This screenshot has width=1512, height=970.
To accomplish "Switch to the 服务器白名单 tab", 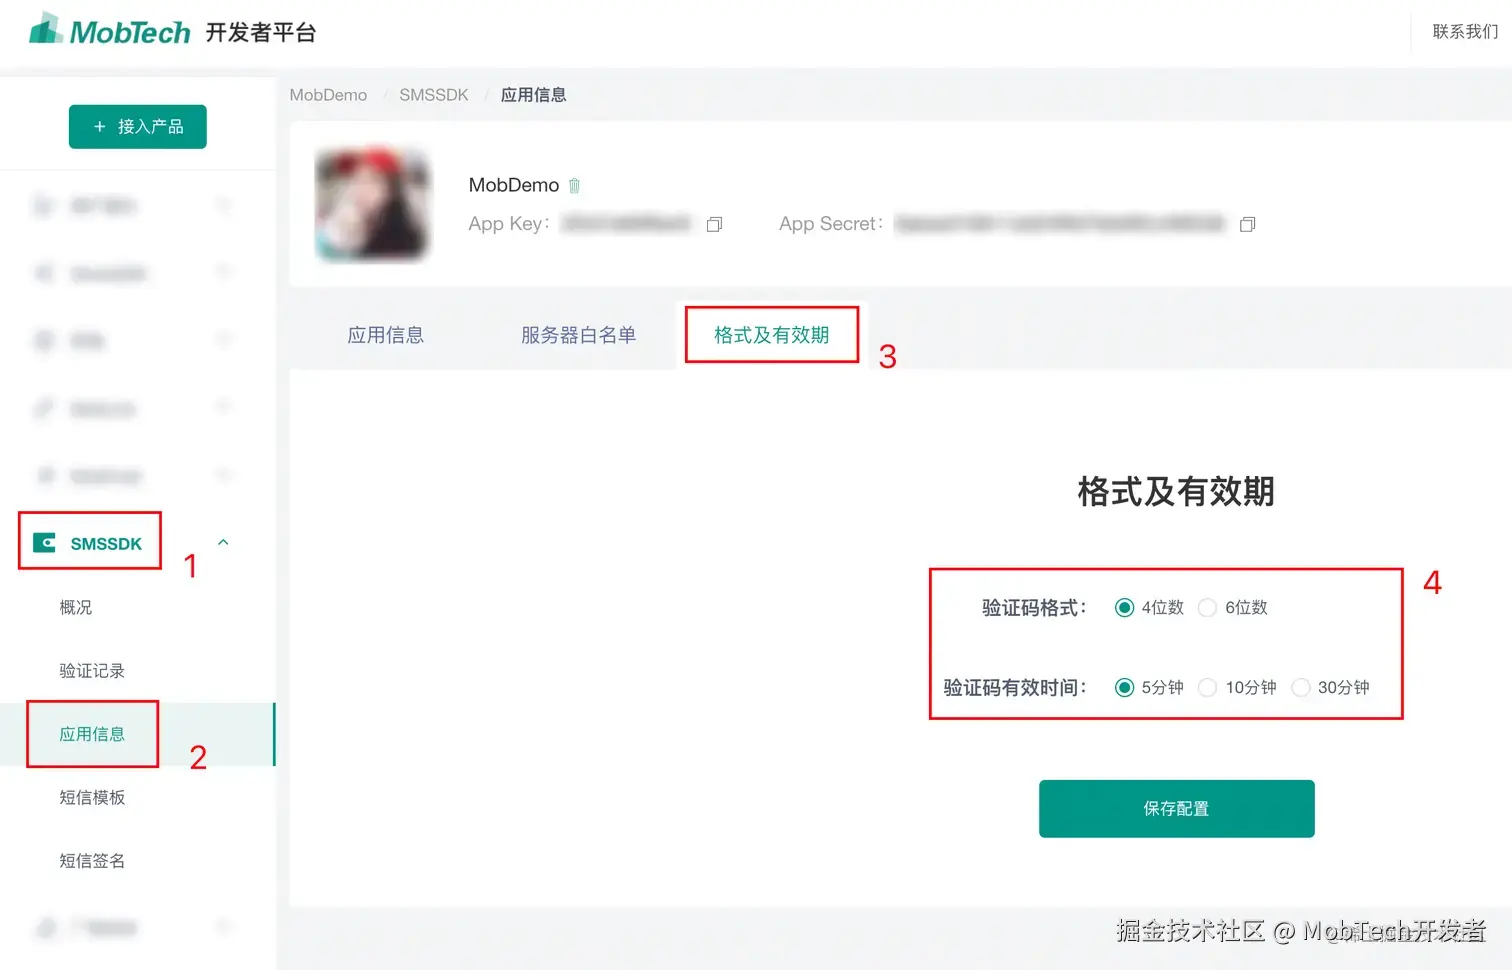I will click(x=578, y=335).
